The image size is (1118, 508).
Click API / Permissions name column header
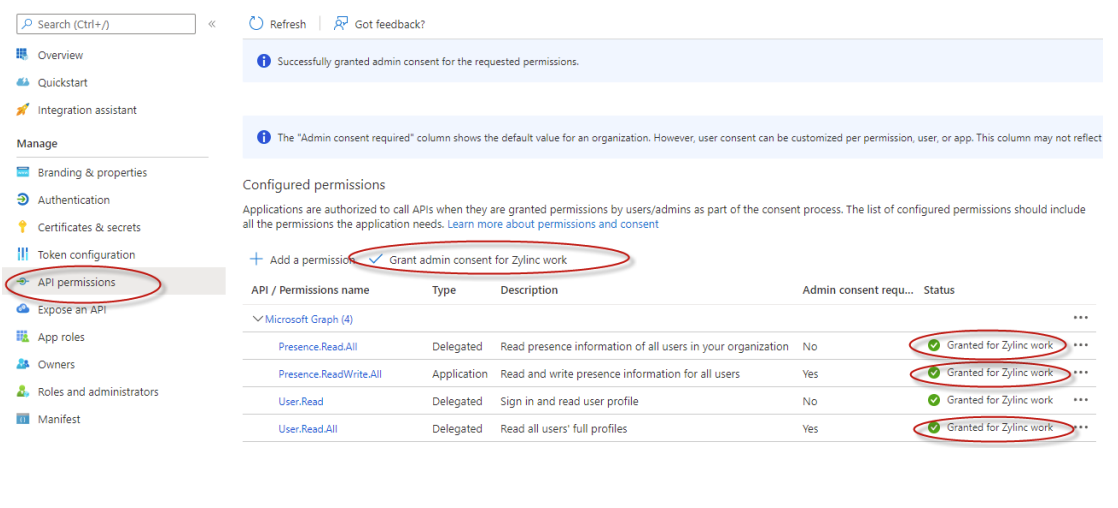310,290
